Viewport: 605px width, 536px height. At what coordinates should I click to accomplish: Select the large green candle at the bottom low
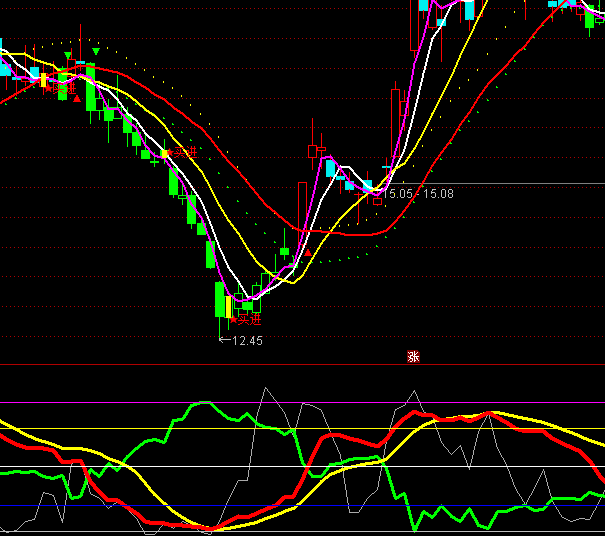tap(220, 300)
